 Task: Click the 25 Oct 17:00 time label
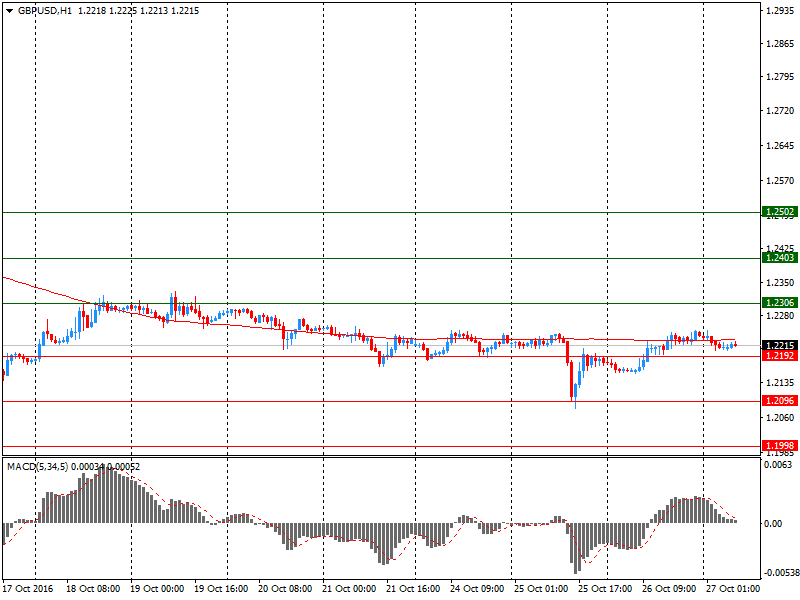[x=605, y=588]
